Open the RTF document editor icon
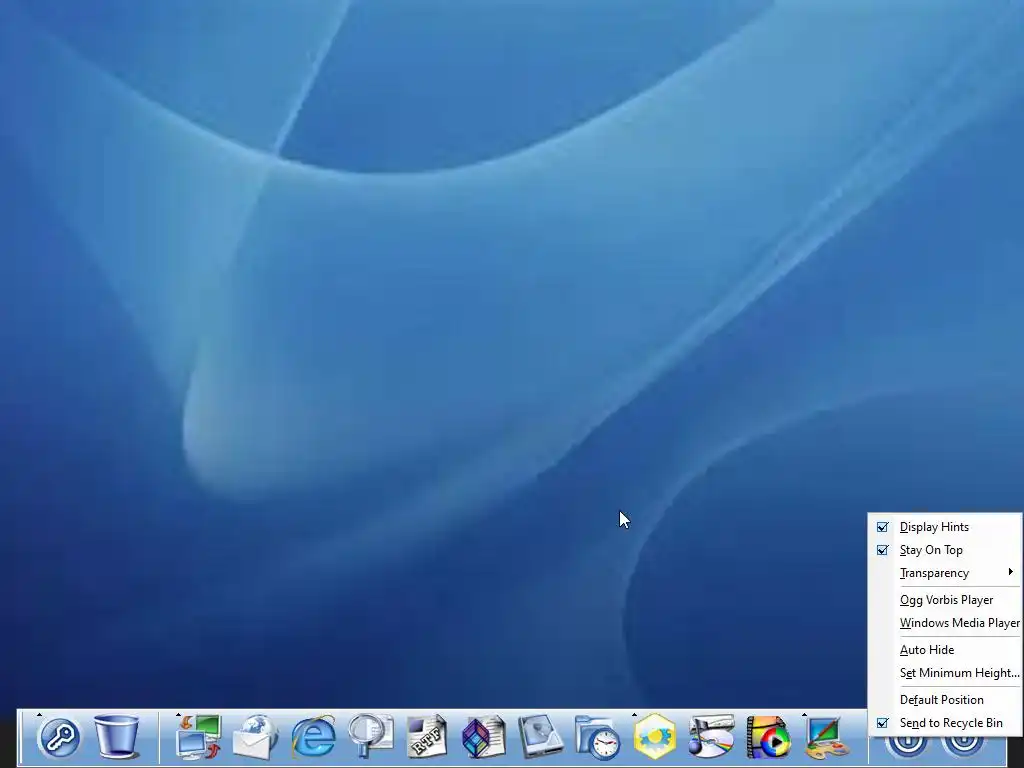This screenshot has width=1024, height=768. [x=427, y=737]
